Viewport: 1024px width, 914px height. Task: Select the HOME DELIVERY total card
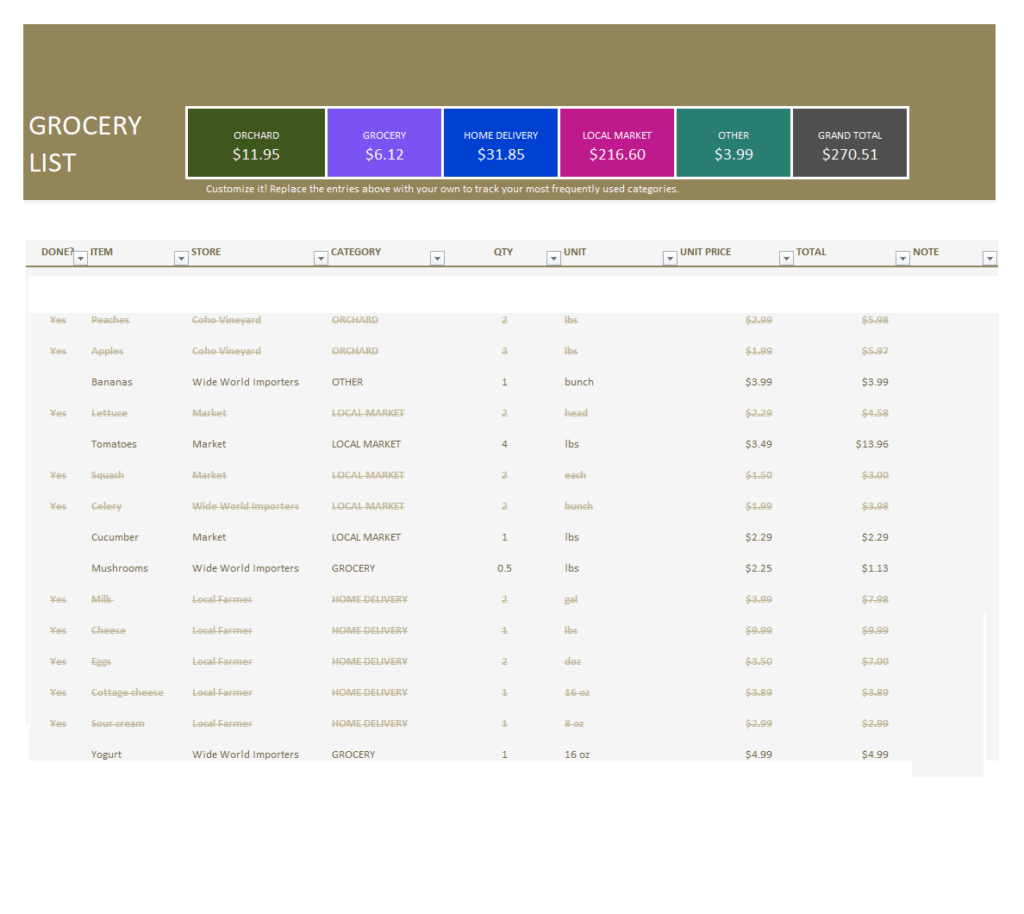500,142
